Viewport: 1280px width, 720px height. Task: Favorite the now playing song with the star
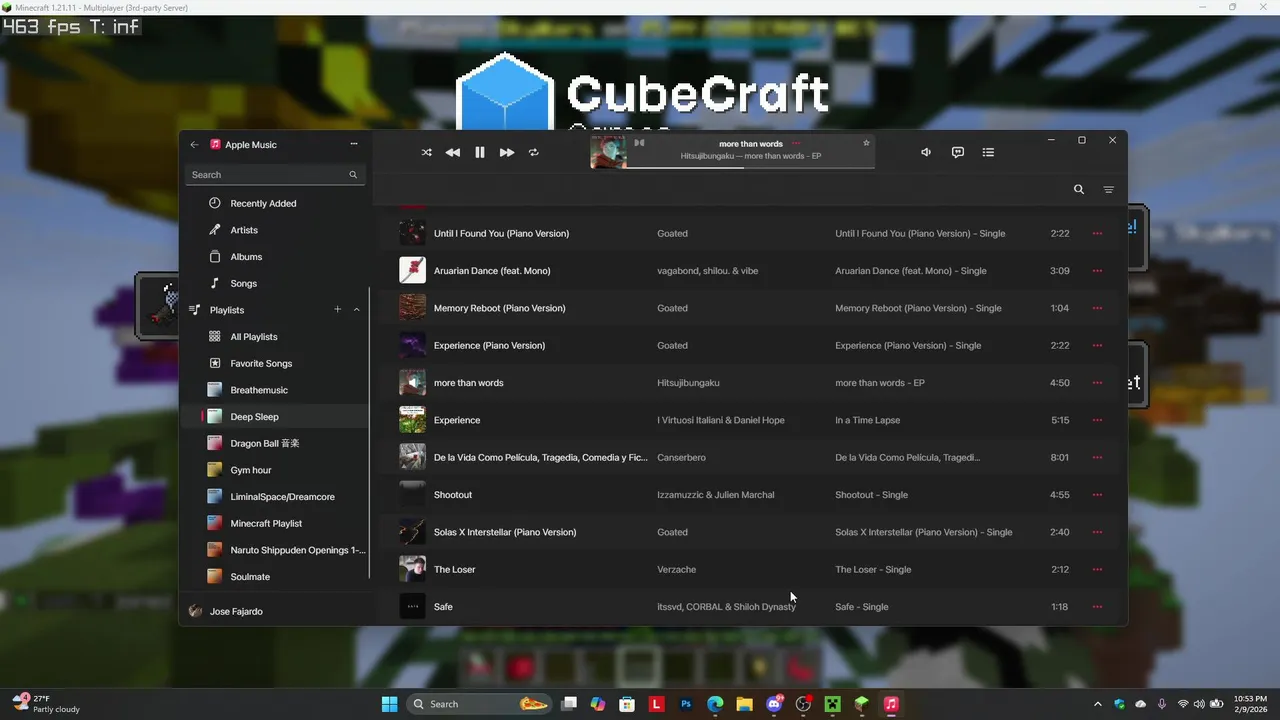(866, 143)
